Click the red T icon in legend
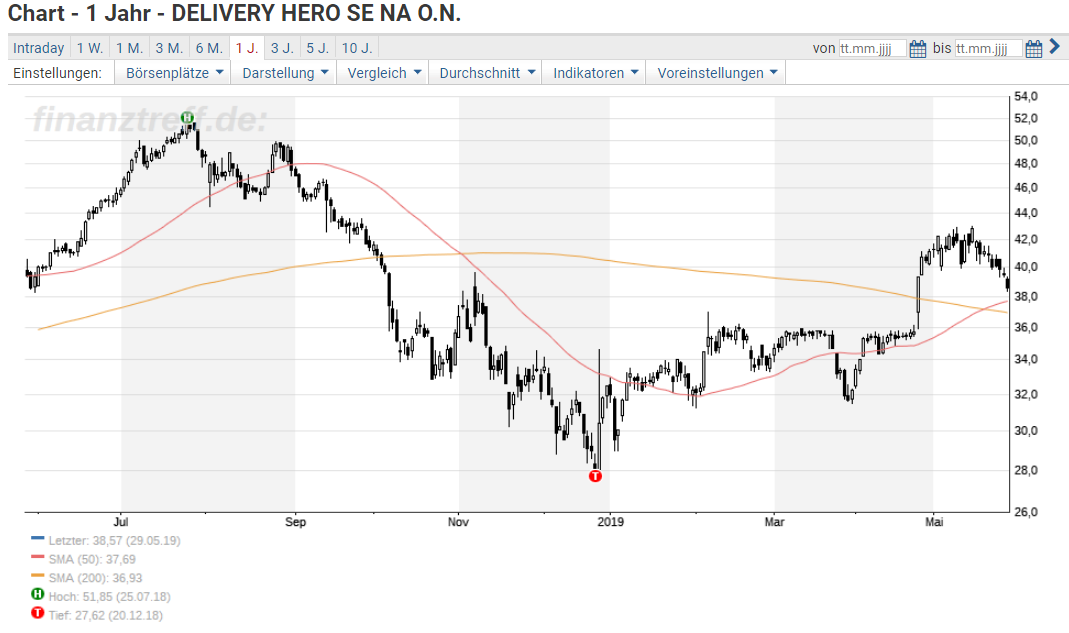This screenshot has width=1069, height=633. 38,613
